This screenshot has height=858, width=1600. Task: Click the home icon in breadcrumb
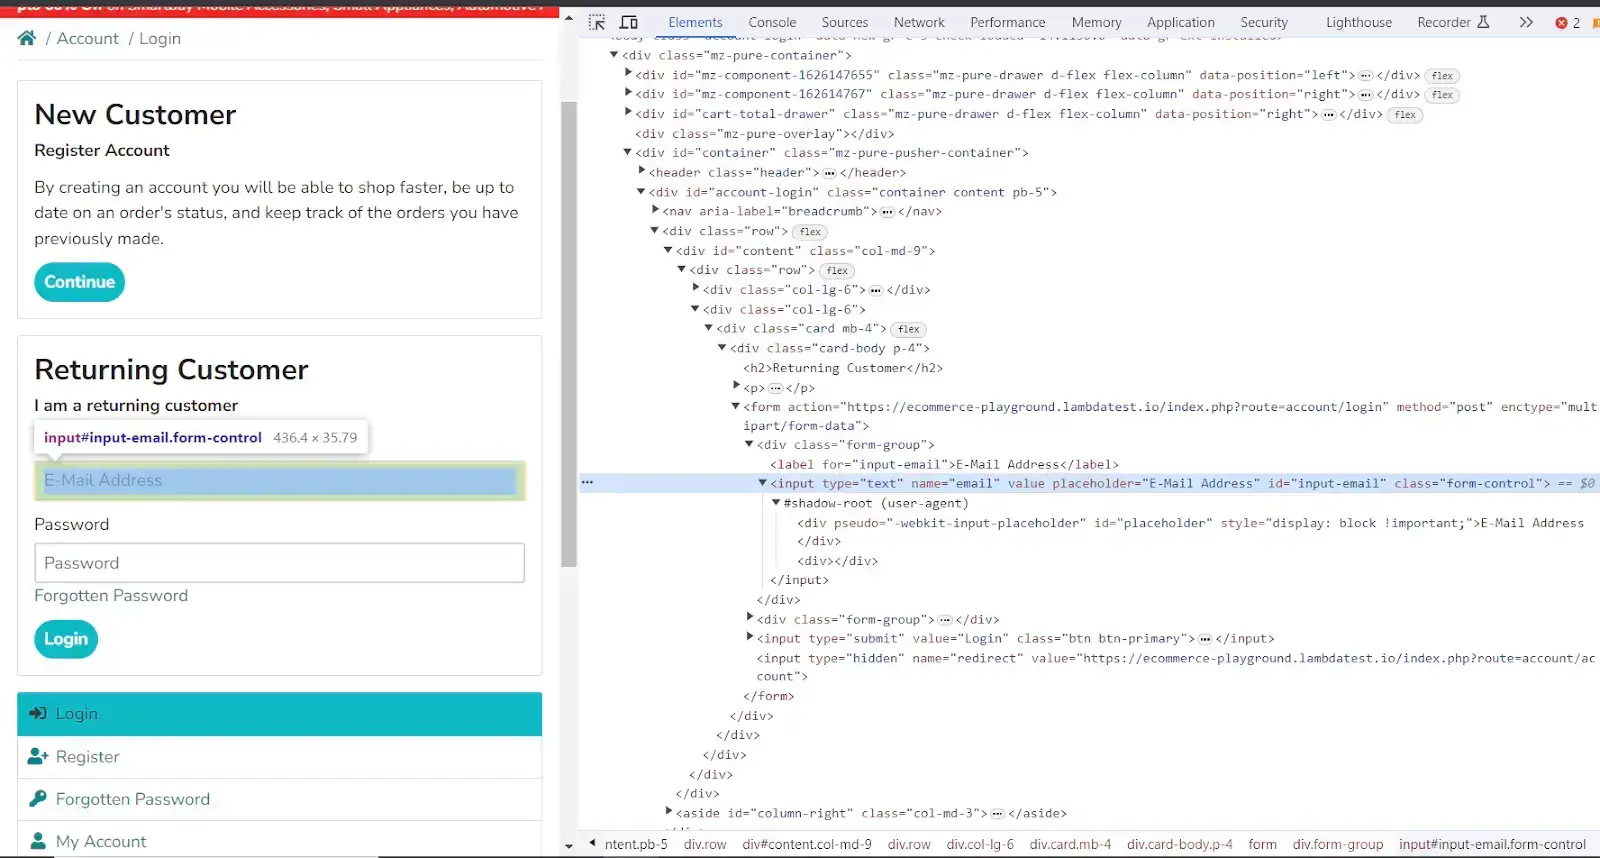pos(27,38)
